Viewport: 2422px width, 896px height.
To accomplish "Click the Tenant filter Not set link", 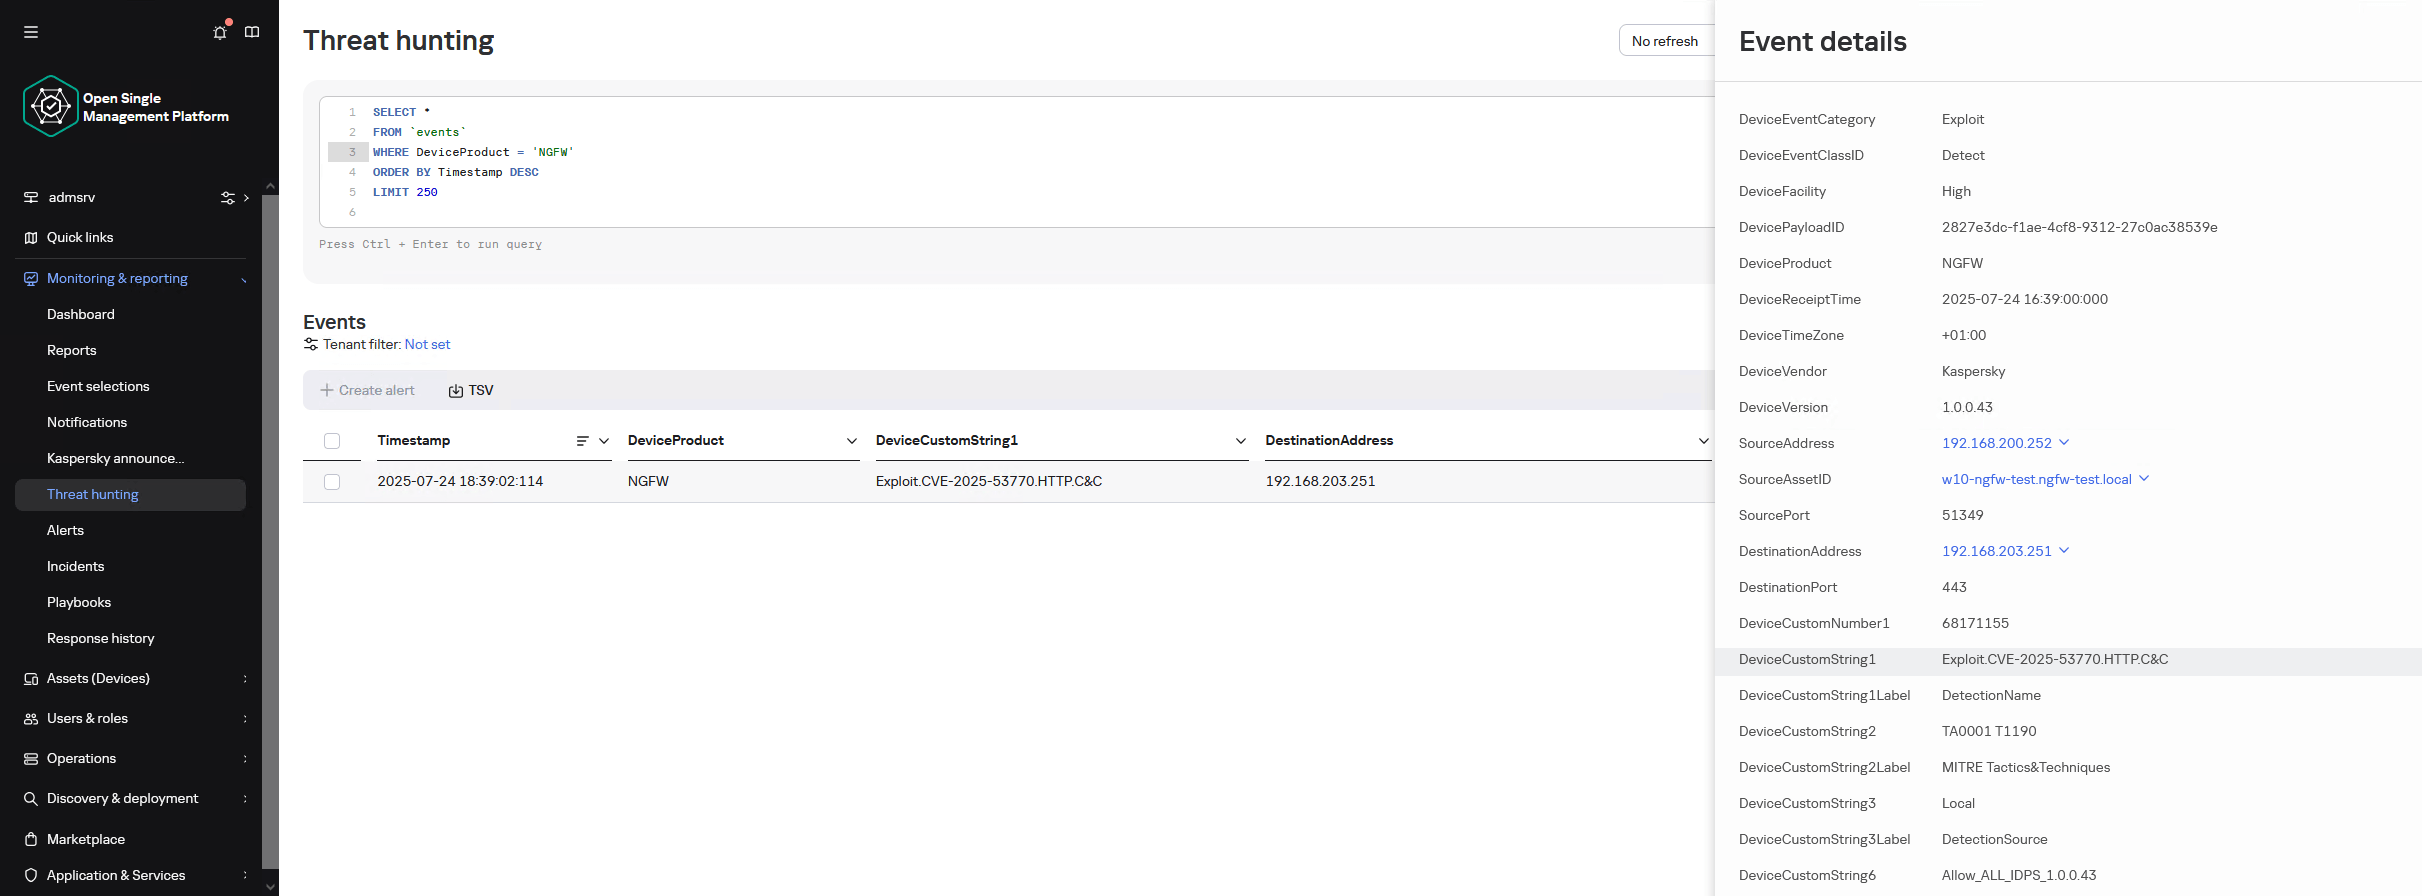I will (427, 344).
